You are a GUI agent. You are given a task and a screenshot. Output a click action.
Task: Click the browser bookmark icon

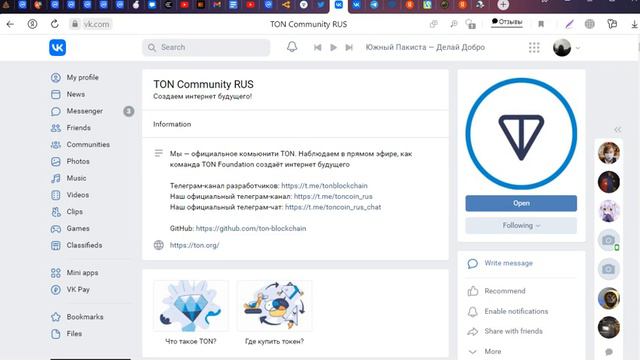[x=541, y=24]
